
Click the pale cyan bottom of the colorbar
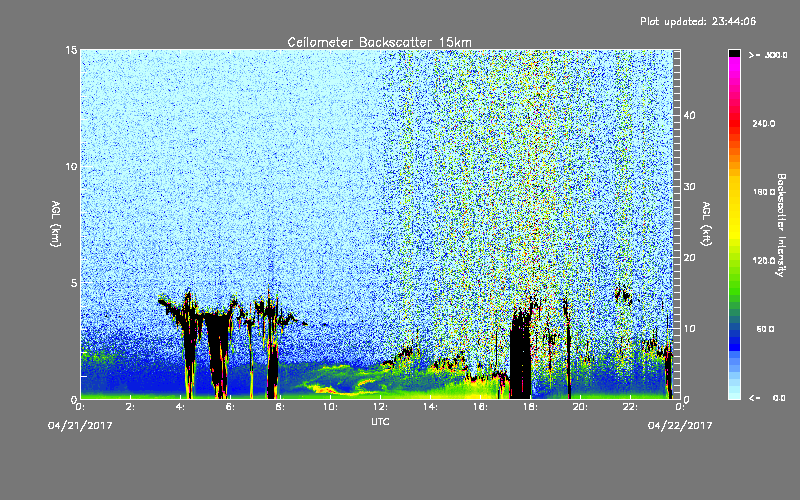click(734, 390)
